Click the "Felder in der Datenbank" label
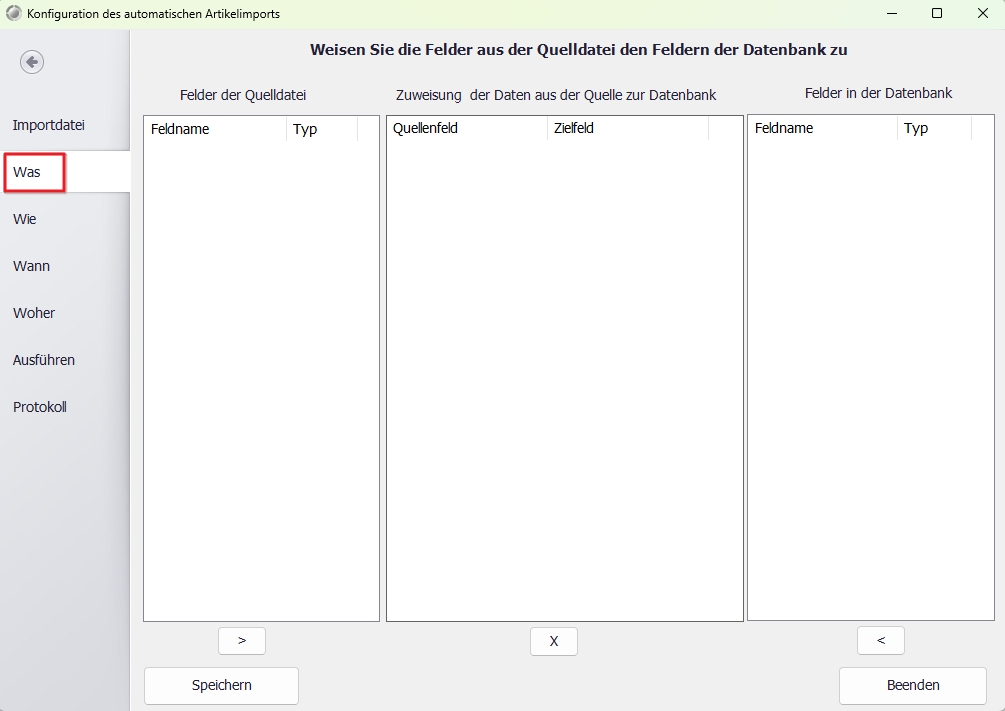Screen dimensions: 1005x711 coord(878,94)
